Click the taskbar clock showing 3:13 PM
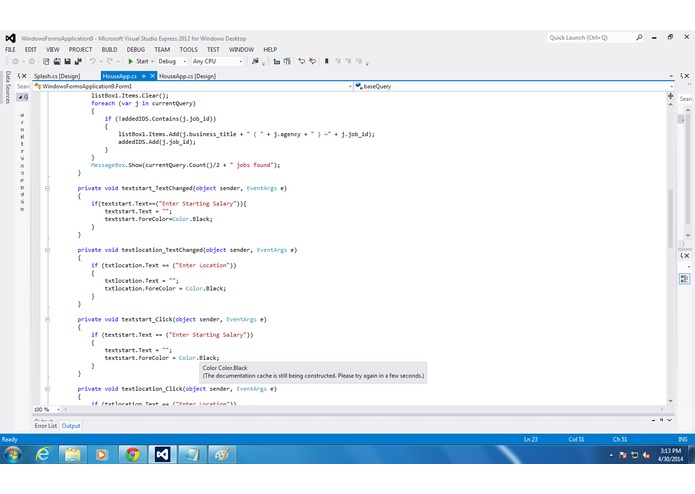Screen dimensions: 695x494 671,455
